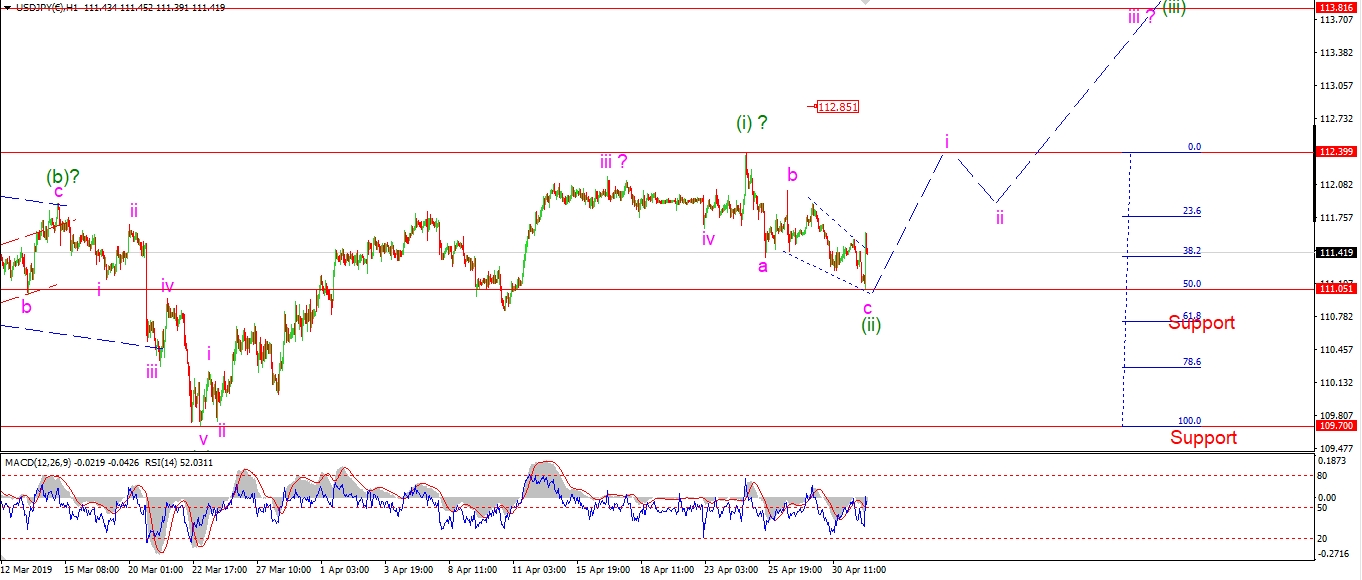Click the black 111.419 current price tag

tap(1337, 253)
